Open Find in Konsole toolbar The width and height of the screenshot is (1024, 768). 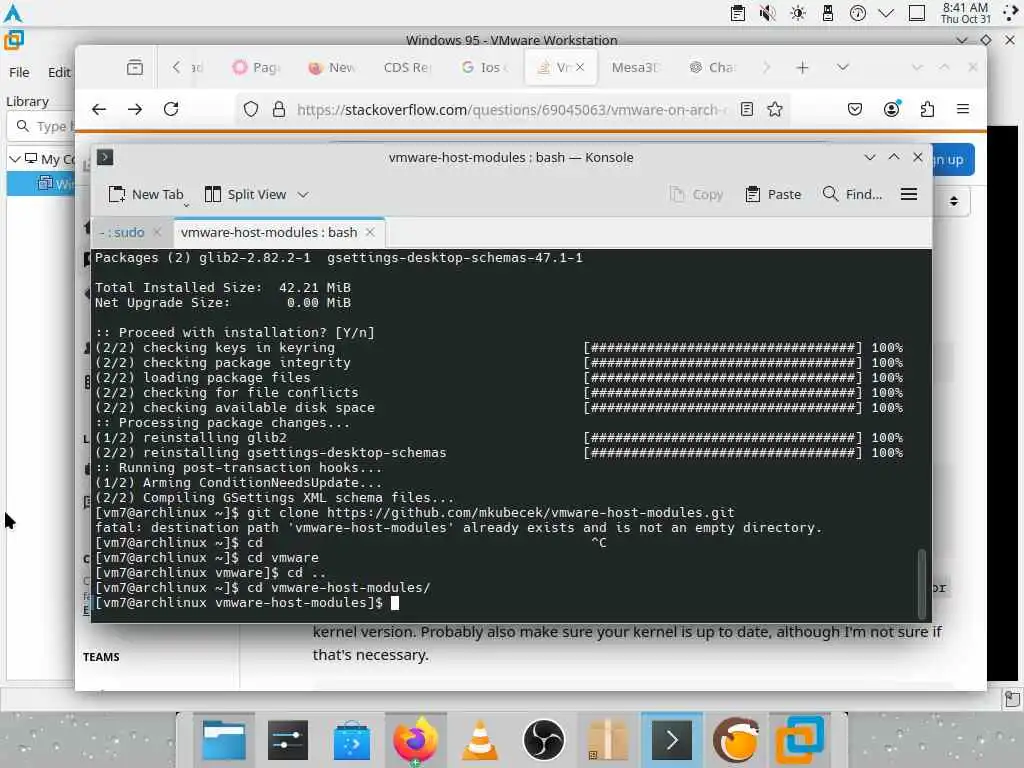852,195
